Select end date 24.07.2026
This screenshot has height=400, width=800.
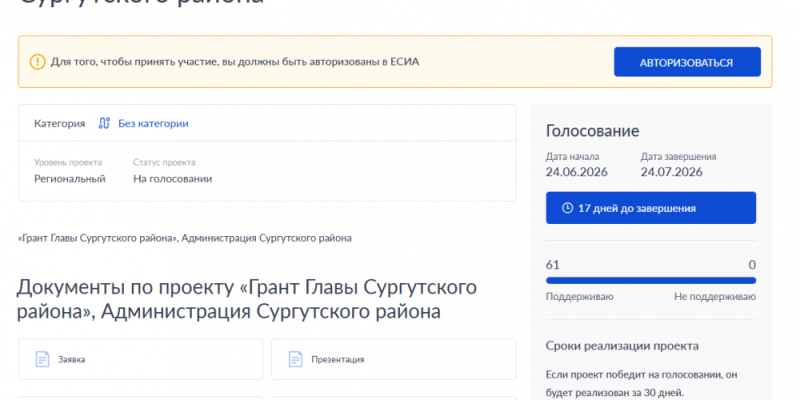(x=671, y=172)
